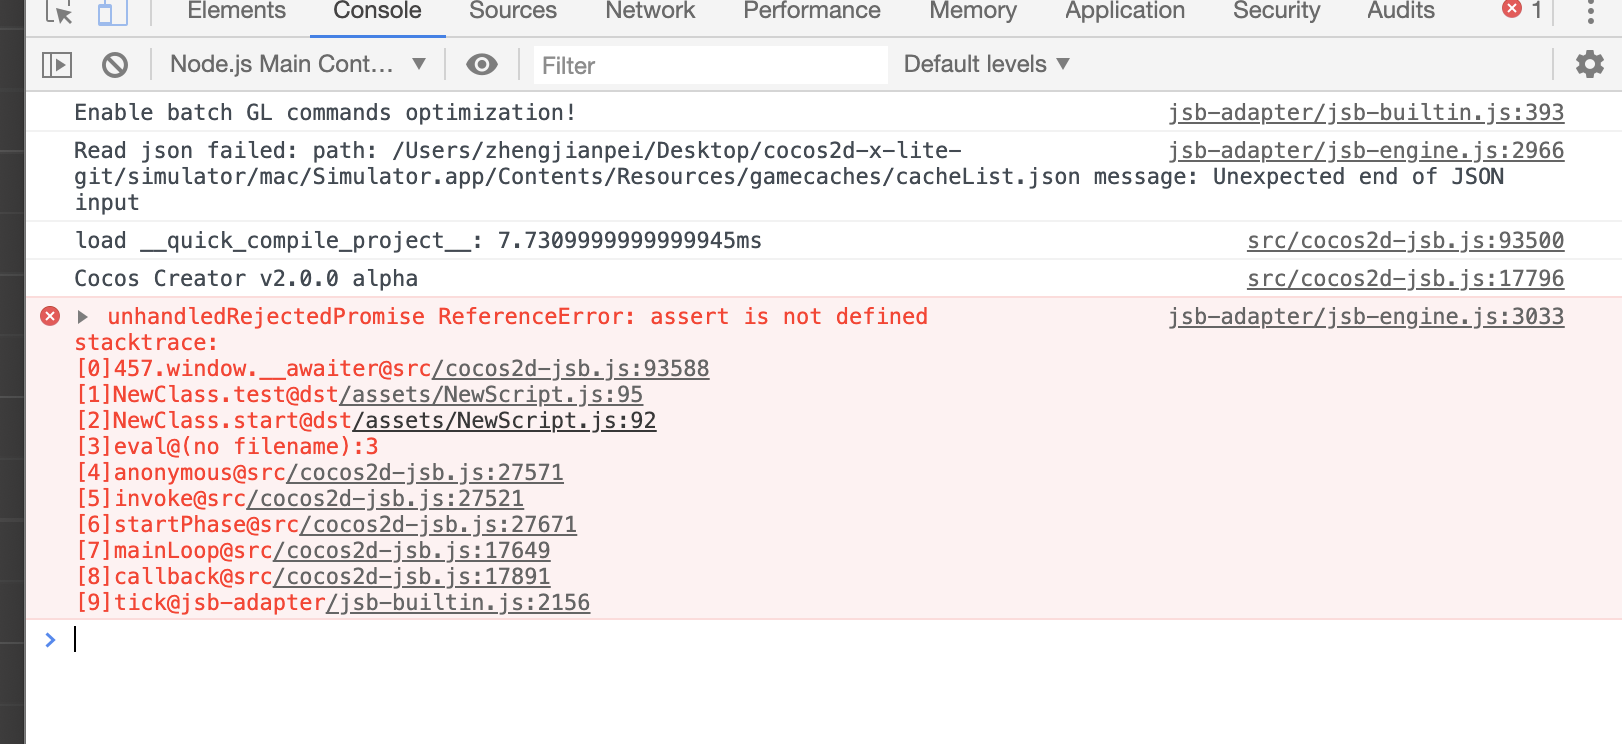
Task: Open the assets/NewScript.js:92 stack link
Action: (505, 421)
